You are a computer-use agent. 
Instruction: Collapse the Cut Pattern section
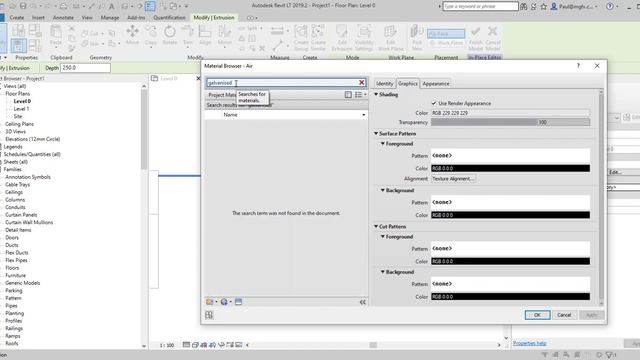pyautogui.click(x=376, y=226)
